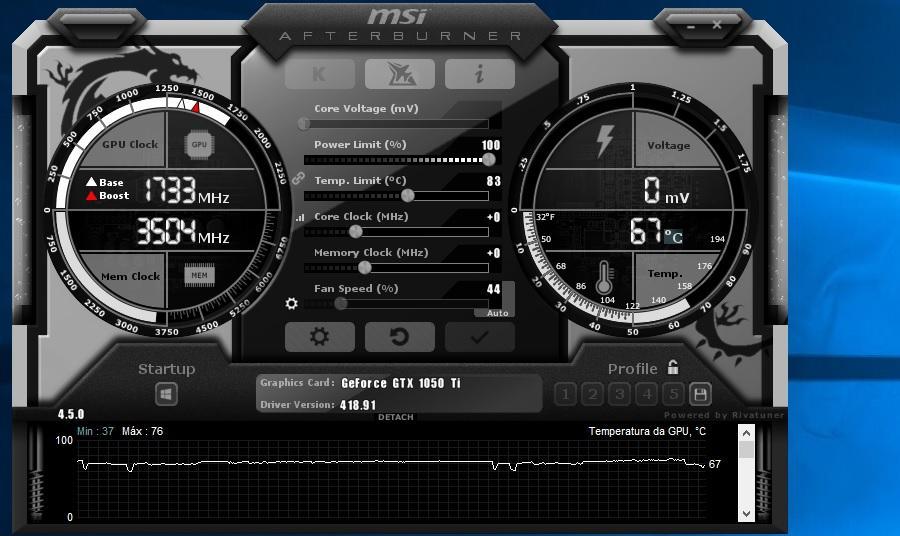Reset settings with the circular arrow button

pos(399,336)
